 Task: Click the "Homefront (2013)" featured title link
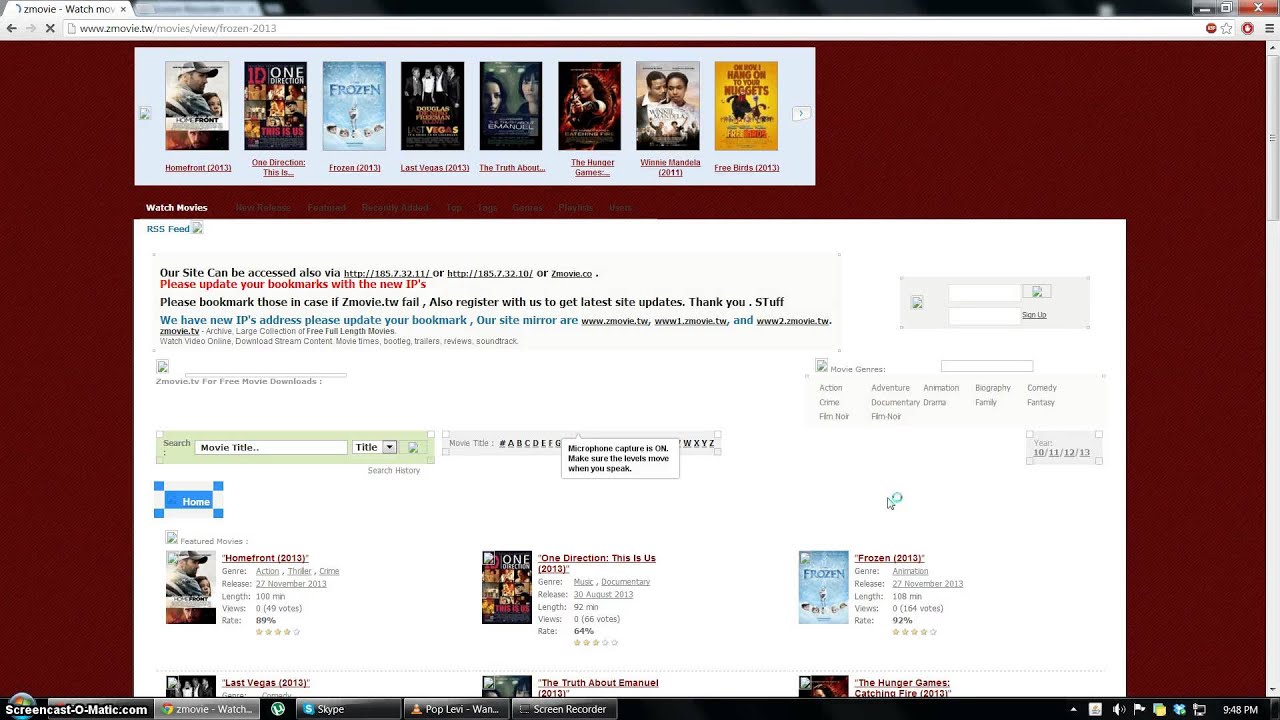265,558
